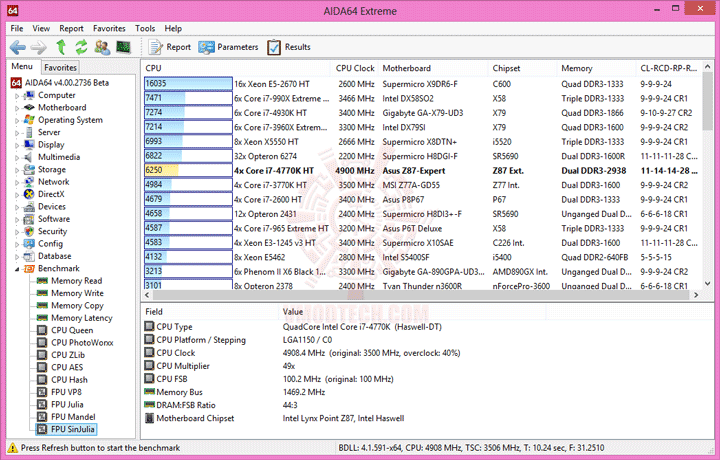The width and height of the screenshot is (720, 460).
Task: Select the FPU Mandel benchmark icon
Action: tap(42, 417)
